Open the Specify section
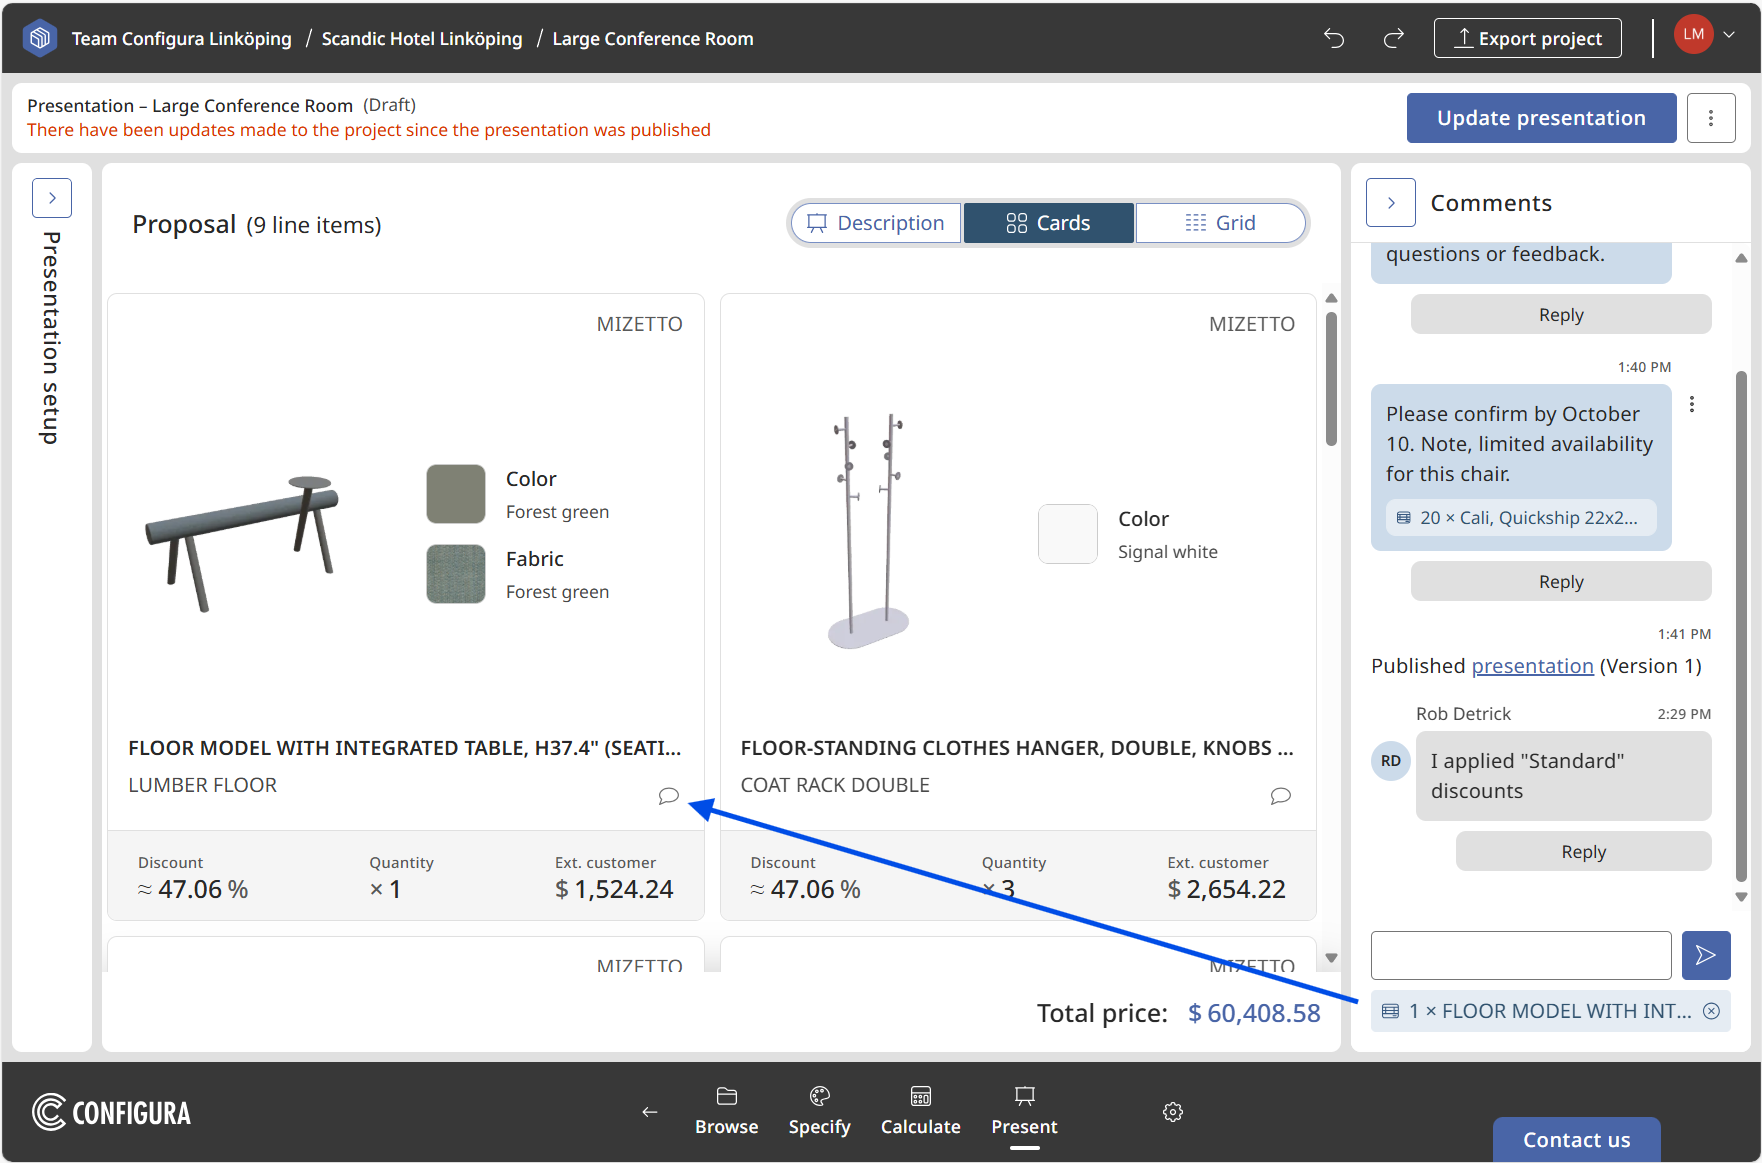Viewport: 1762px width, 1163px height. (820, 1111)
